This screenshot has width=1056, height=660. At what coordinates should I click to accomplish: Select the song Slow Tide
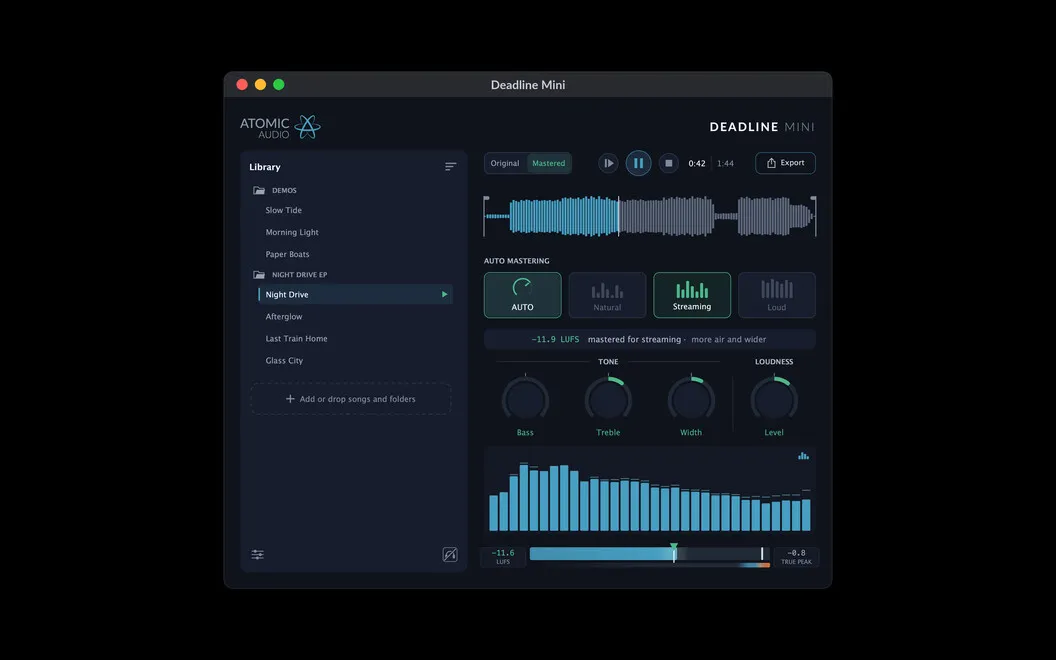pyautogui.click(x=284, y=210)
